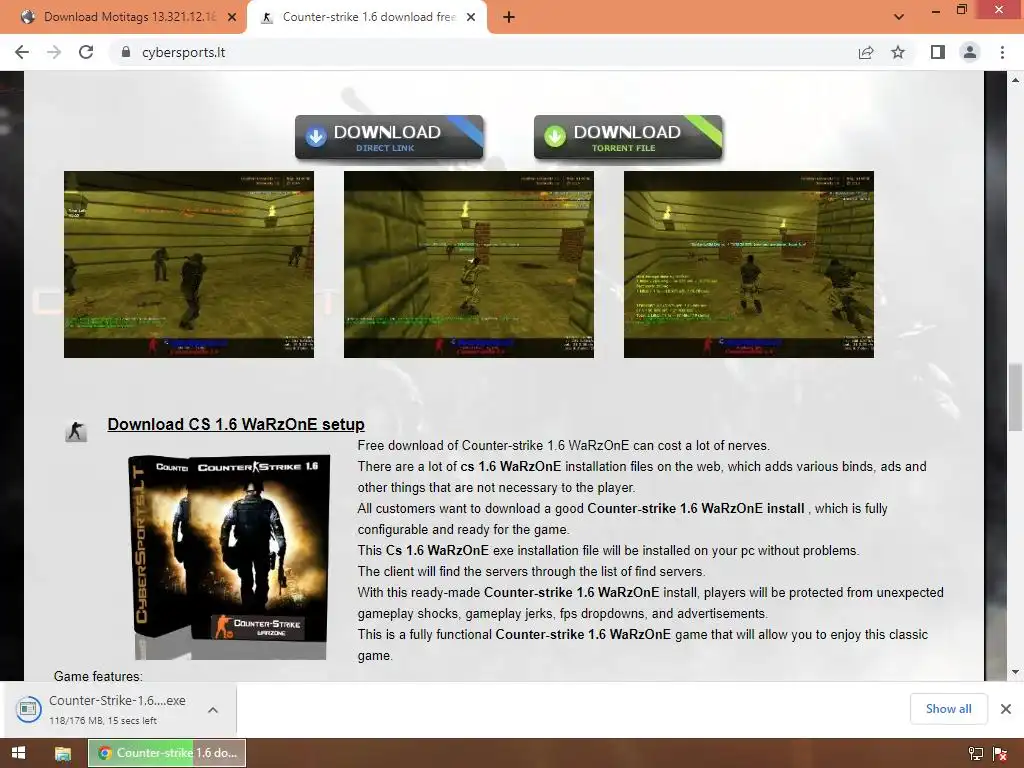Click the browser forward arrow

click(54, 52)
